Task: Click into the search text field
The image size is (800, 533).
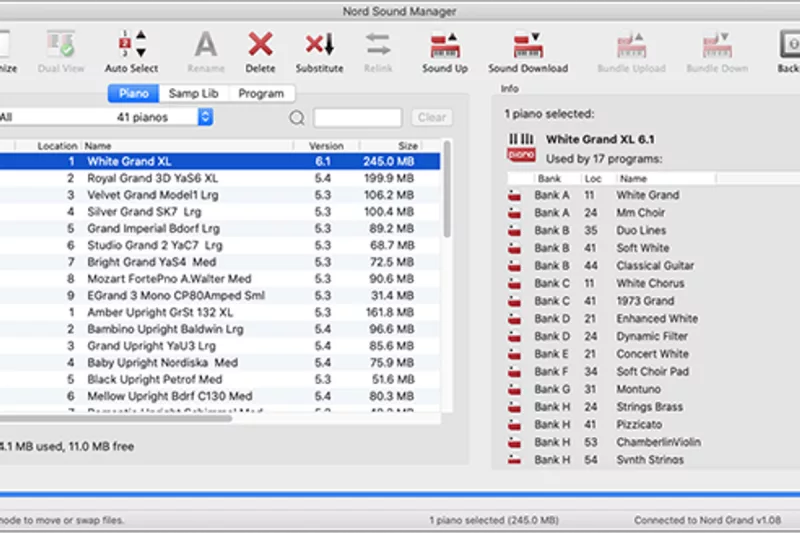Action: tap(357, 118)
